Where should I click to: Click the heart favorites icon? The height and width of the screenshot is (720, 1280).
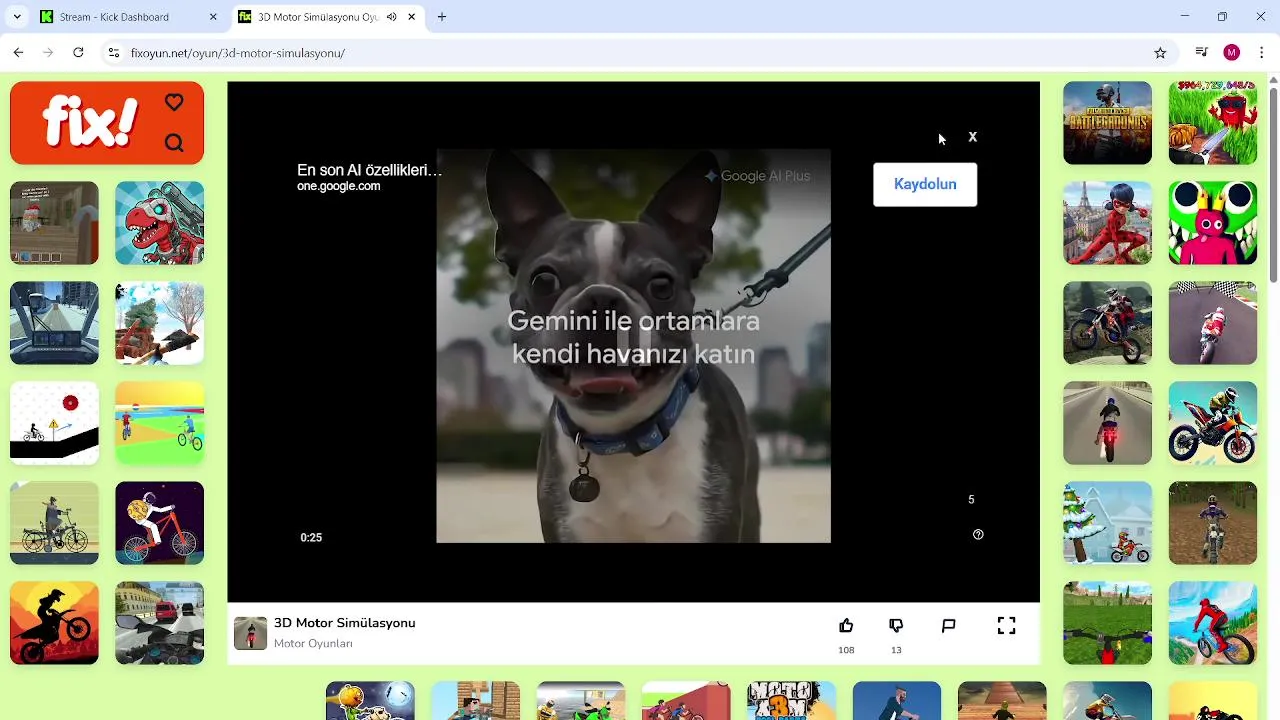click(174, 102)
